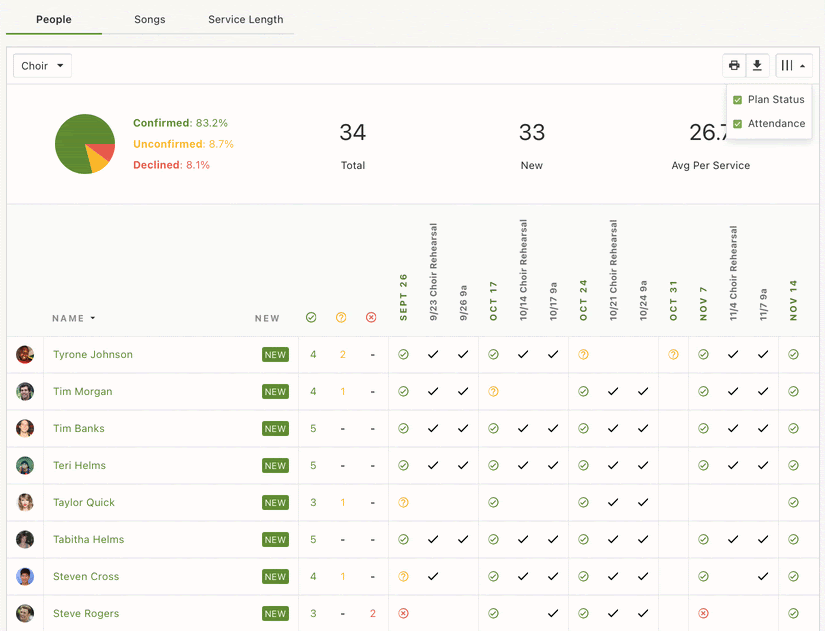The image size is (825, 631).
Task: Click Taylor Quick's avatar thumbnail
Action: coord(25,502)
